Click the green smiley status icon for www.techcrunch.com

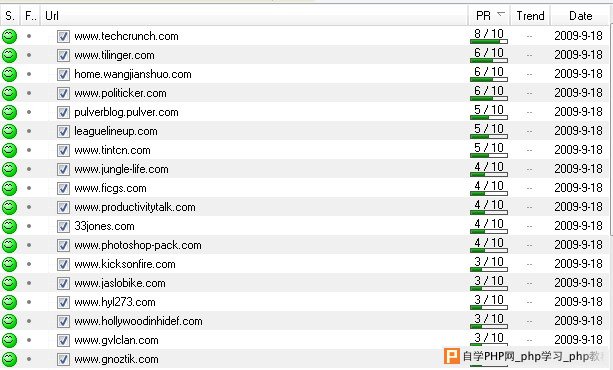tap(9, 36)
